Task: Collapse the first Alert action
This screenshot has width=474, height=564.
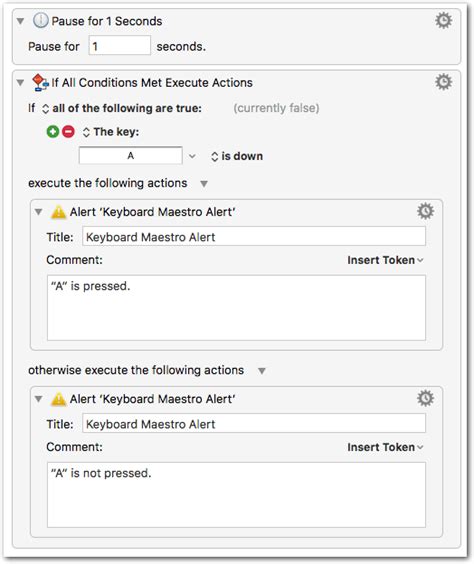Action: pyautogui.click(x=38, y=212)
